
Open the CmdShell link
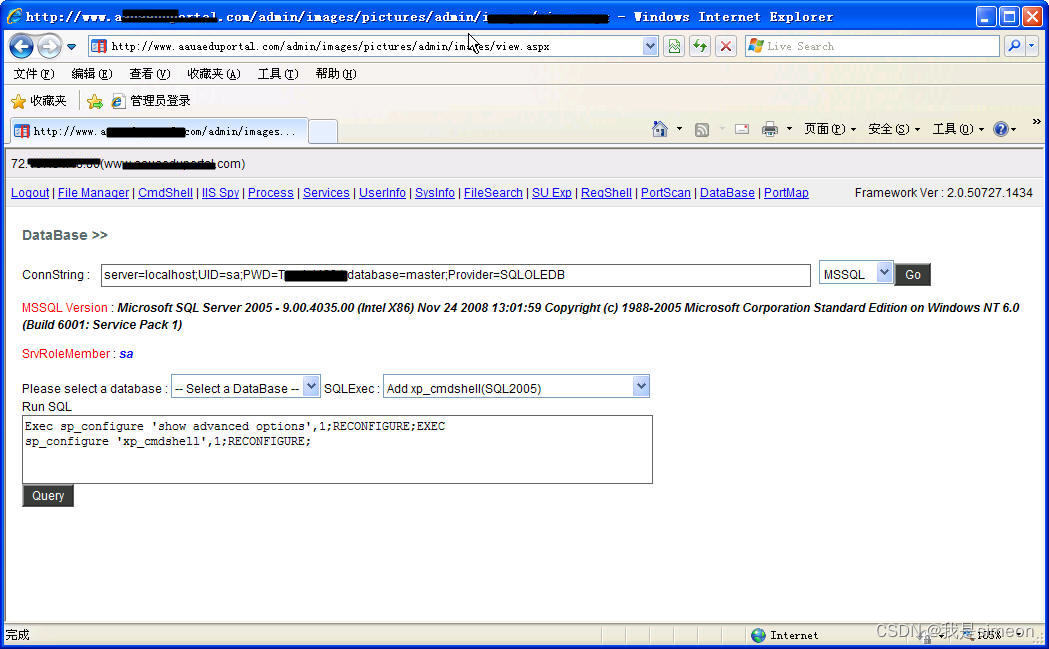coord(165,193)
